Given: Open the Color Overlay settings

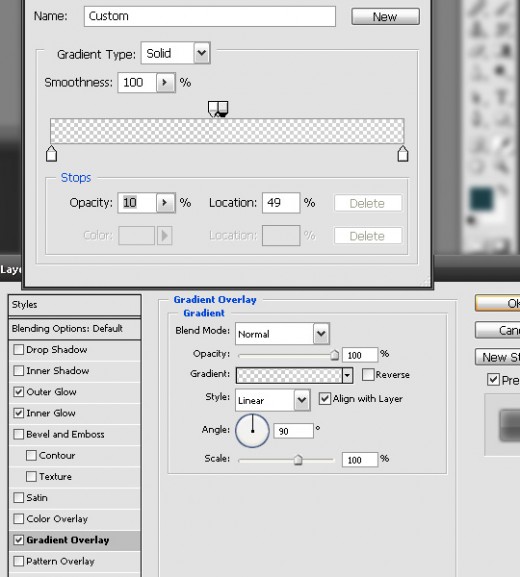Looking at the screenshot, I should [x=57, y=519].
